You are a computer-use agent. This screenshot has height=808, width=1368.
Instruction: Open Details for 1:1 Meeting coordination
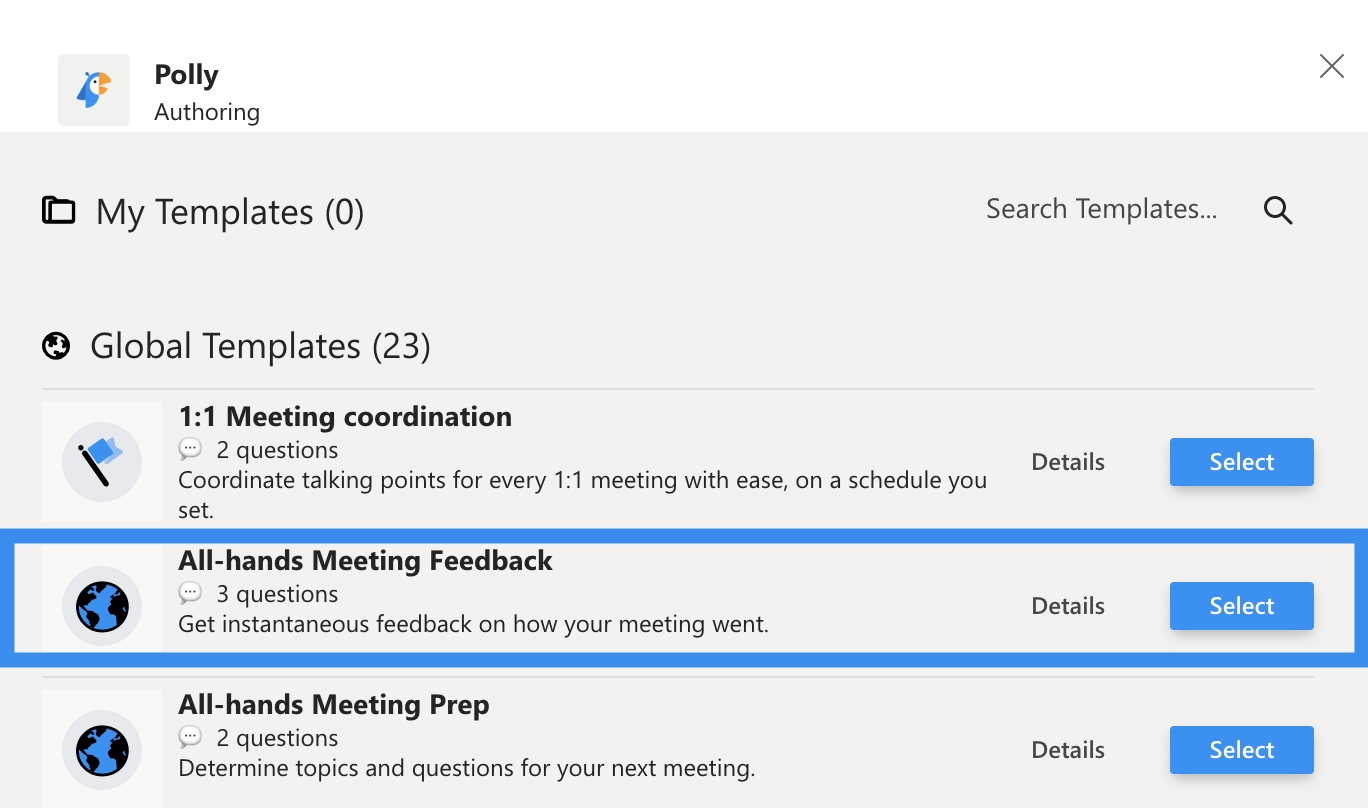pos(1068,462)
